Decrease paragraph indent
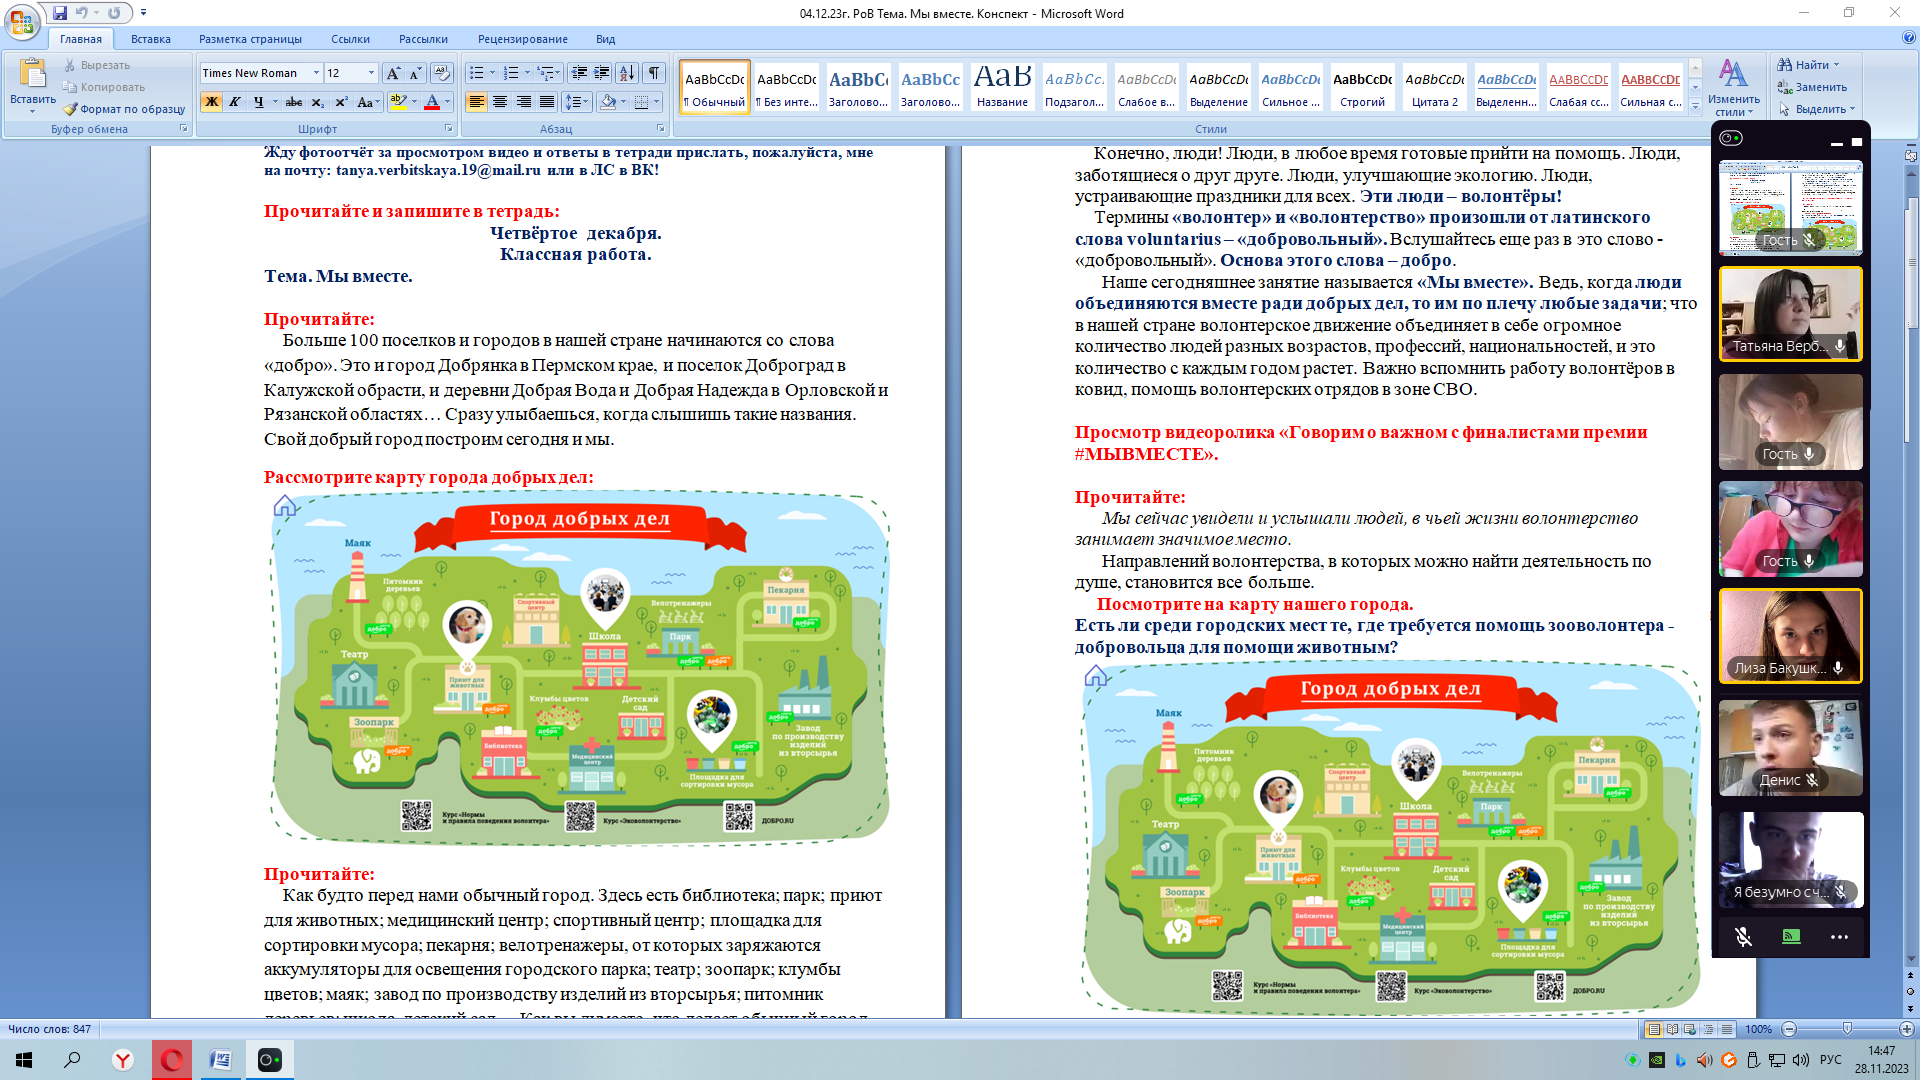Screen dimensions: 1920x1080 click(x=579, y=73)
